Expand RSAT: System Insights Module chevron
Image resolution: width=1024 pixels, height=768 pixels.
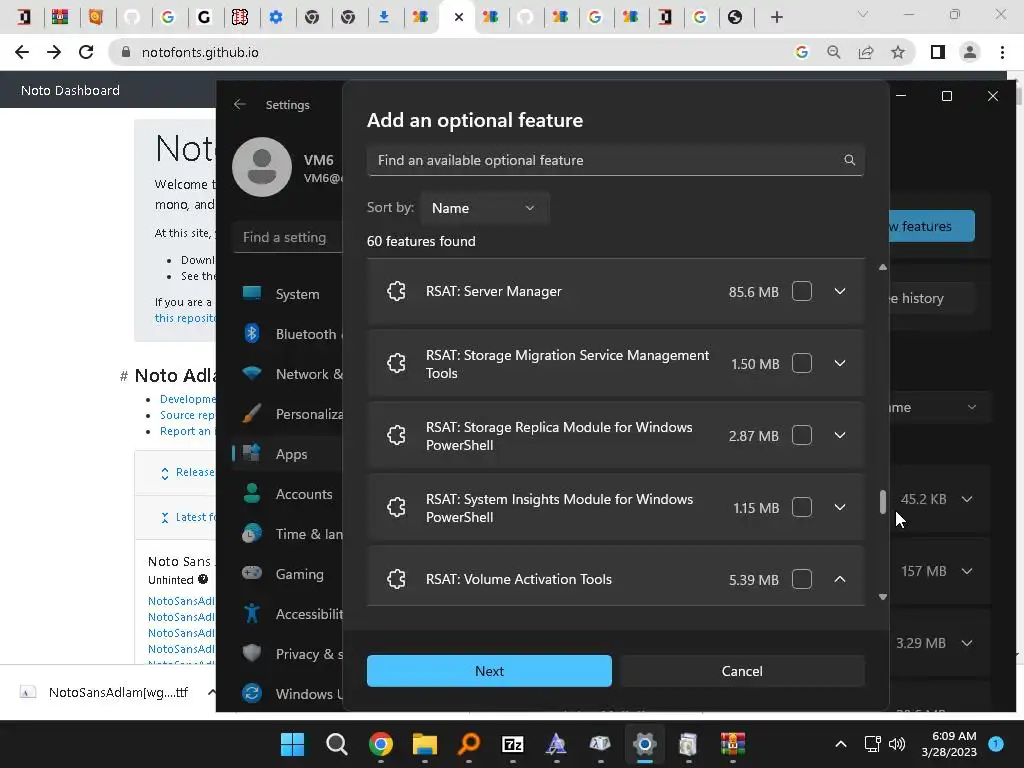click(840, 507)
